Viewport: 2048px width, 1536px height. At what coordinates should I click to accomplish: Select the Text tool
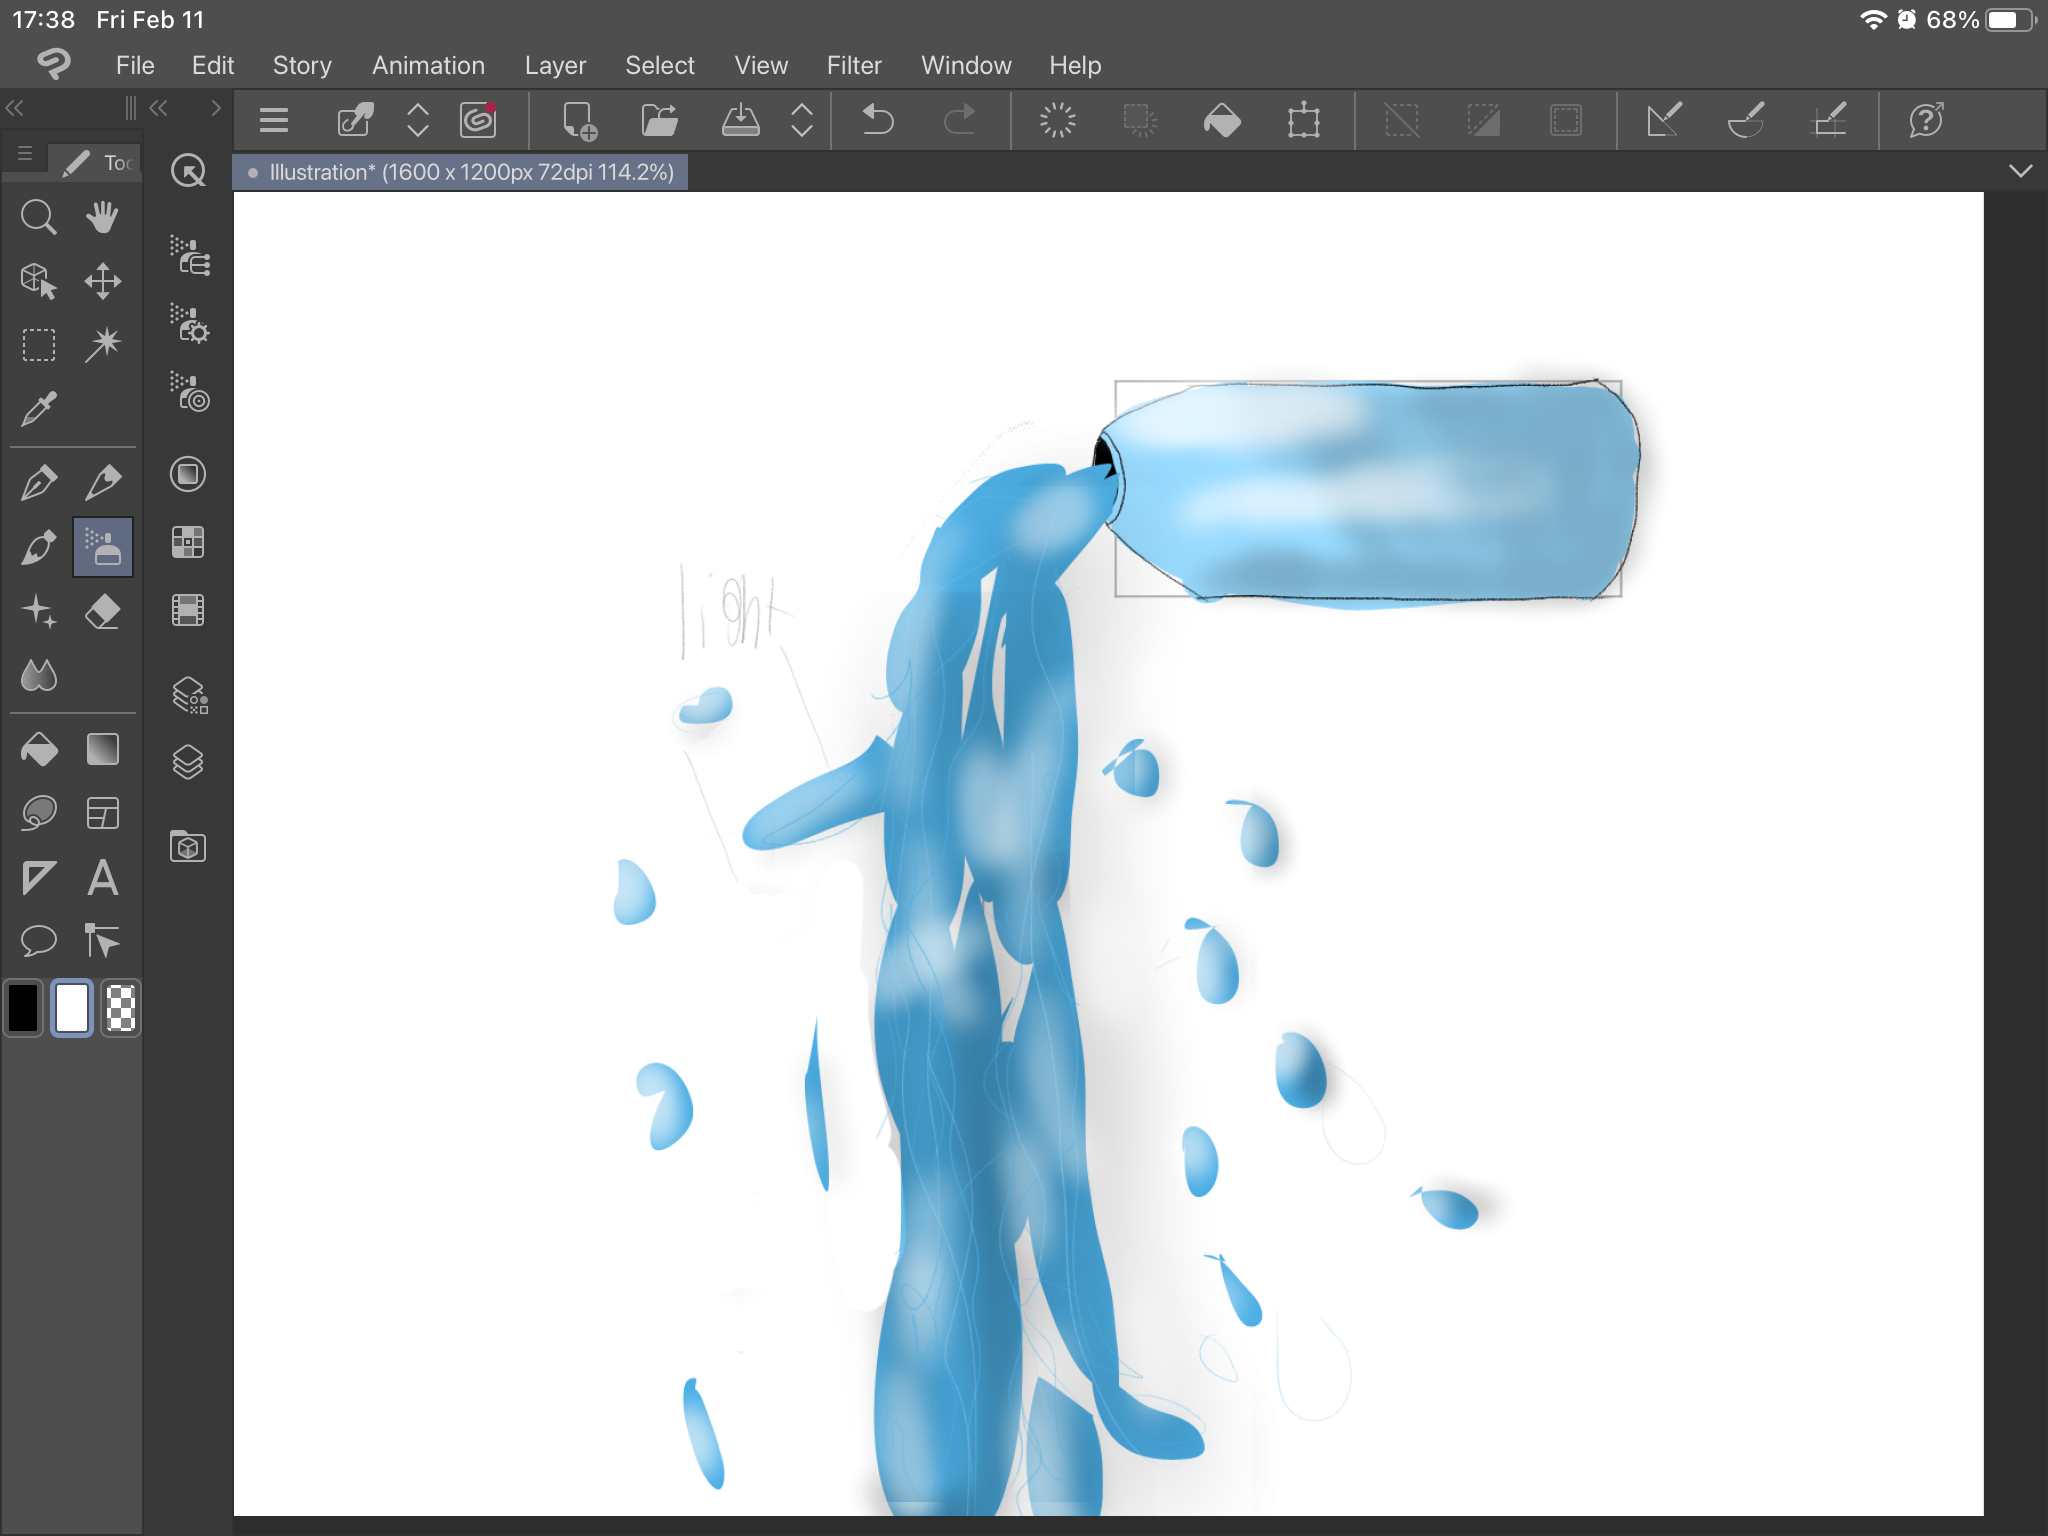102,878
